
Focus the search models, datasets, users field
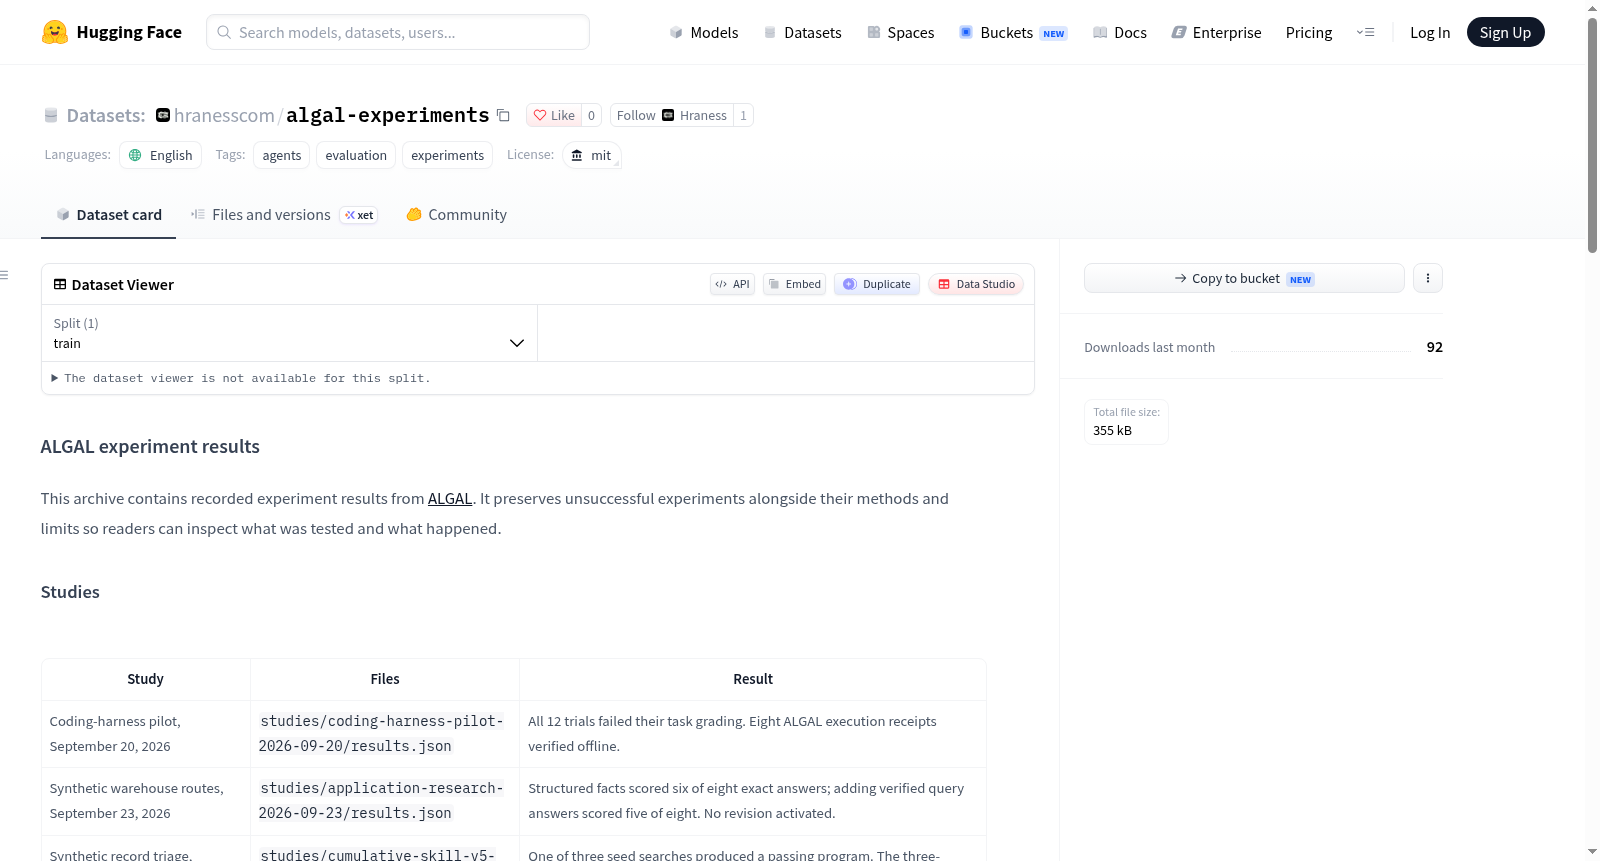click(x=398, y=32)
